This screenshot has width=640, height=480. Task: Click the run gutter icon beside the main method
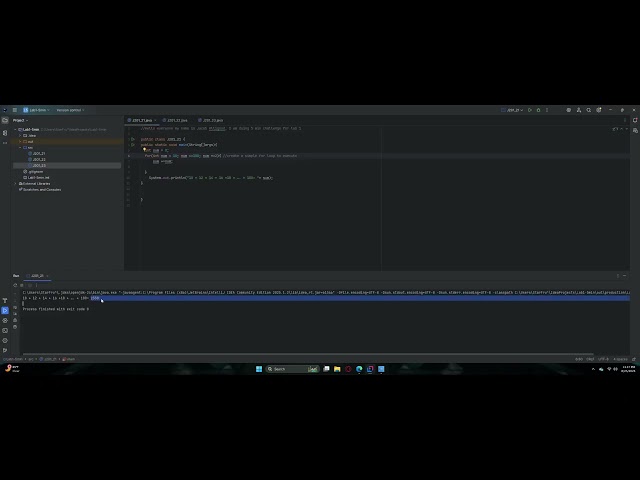tap(133, 145)
